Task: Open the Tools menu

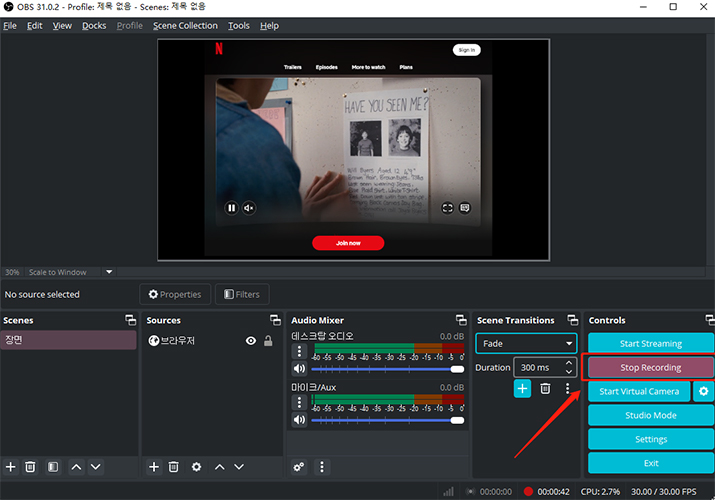Action: 239,26
